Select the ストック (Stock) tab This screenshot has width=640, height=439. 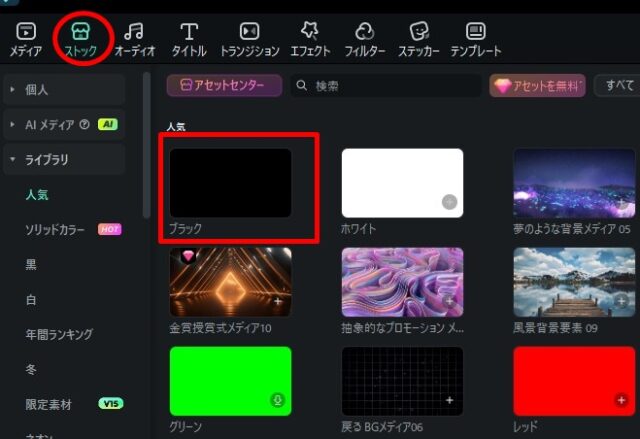81,40
